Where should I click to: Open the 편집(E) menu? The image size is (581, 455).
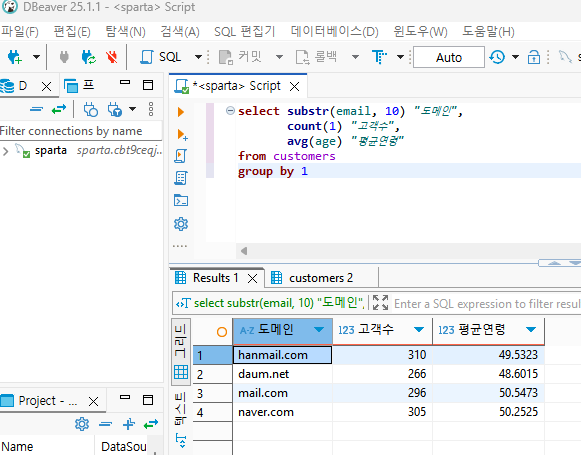tap(72, 31)
